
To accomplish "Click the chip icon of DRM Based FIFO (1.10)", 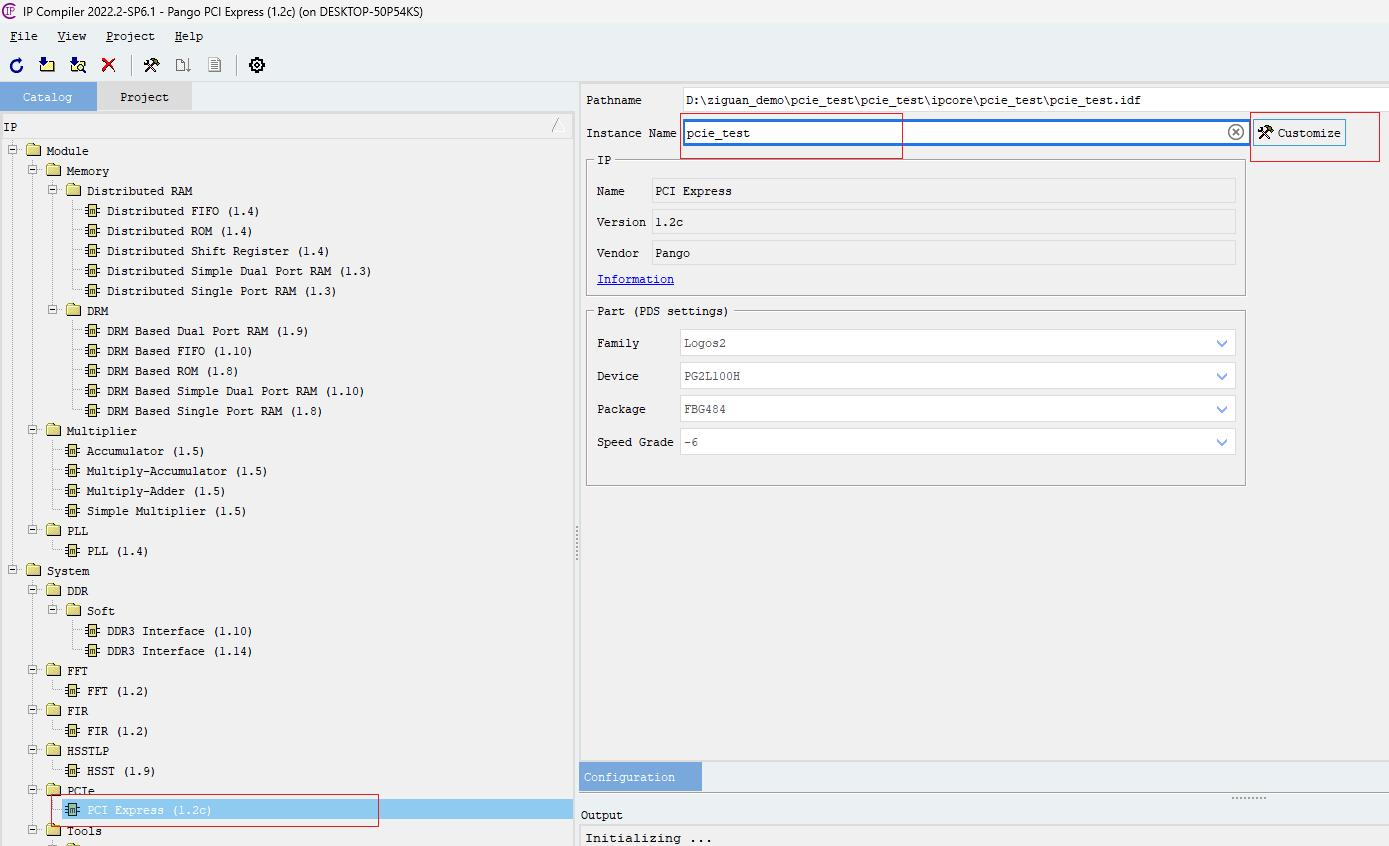I will pos(93,351).
